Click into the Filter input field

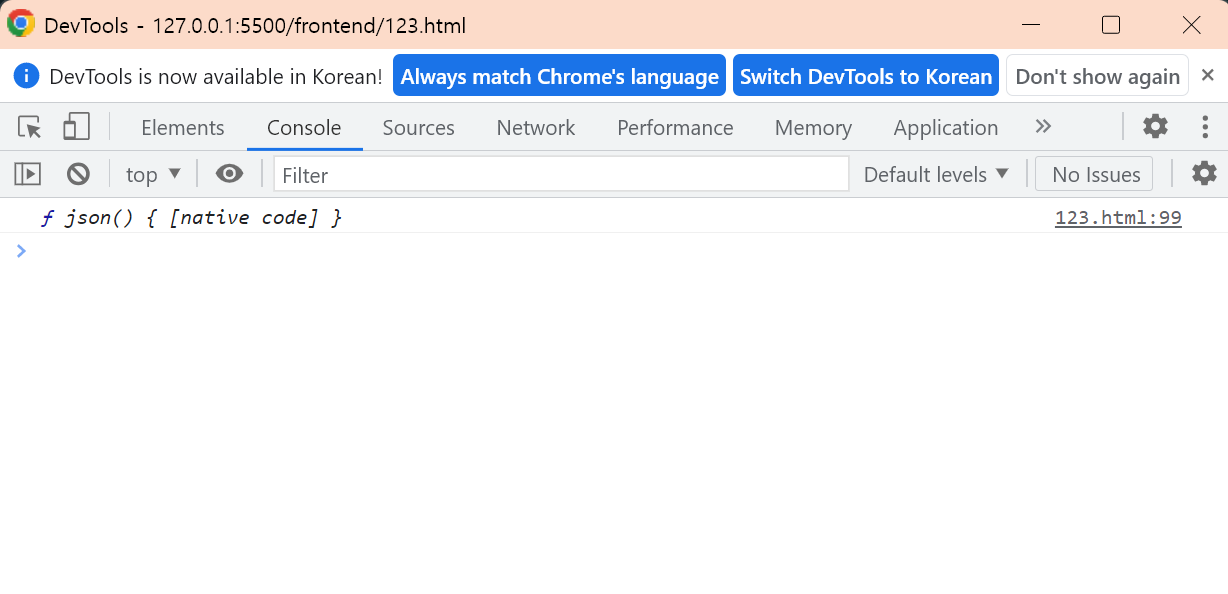pos(561,174)
